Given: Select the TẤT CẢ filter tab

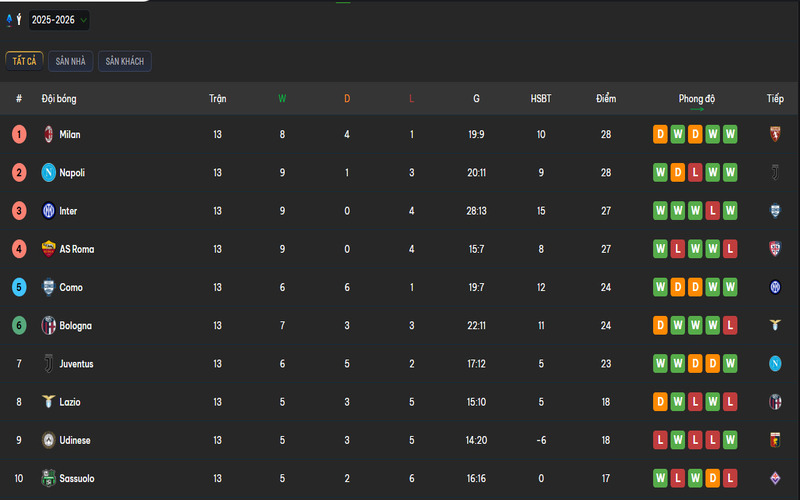Looking at the screenshot, I should point(24,62).
